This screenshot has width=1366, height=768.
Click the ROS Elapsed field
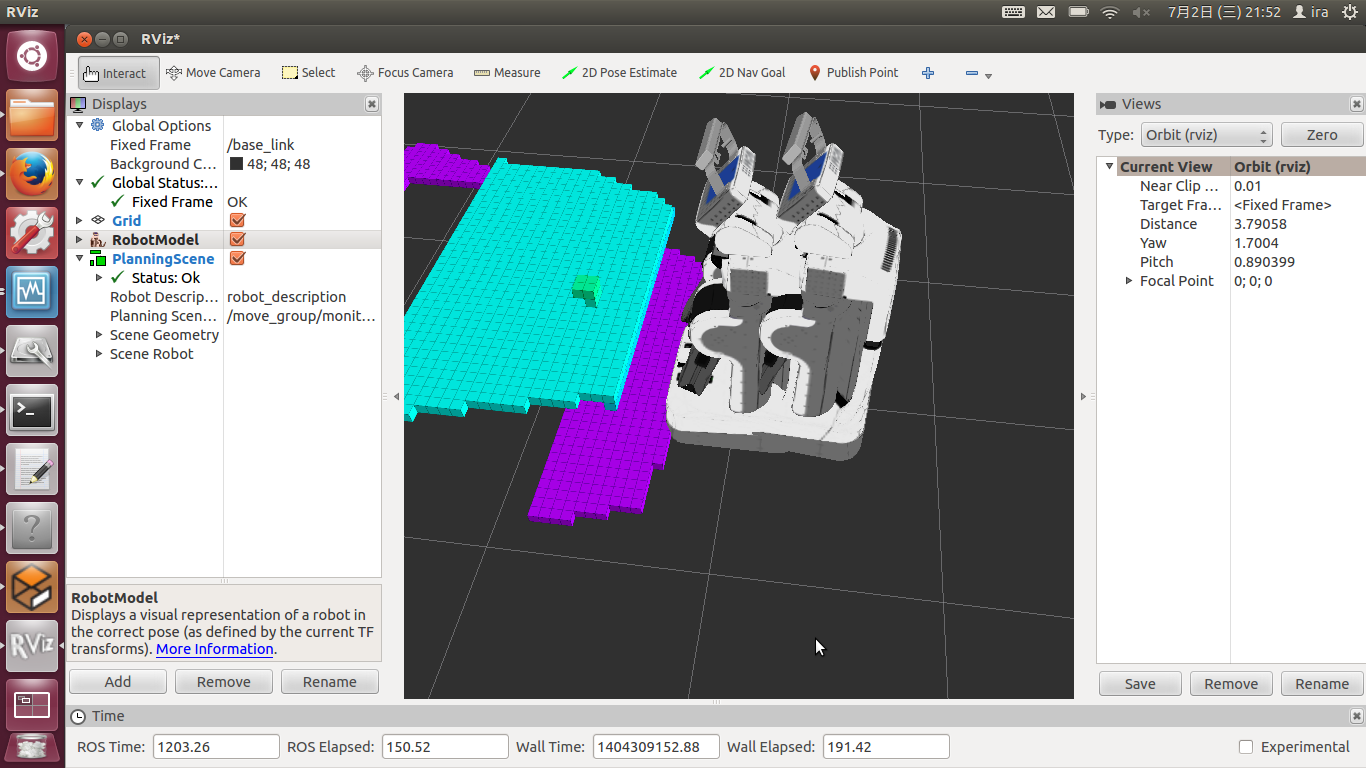445,747
